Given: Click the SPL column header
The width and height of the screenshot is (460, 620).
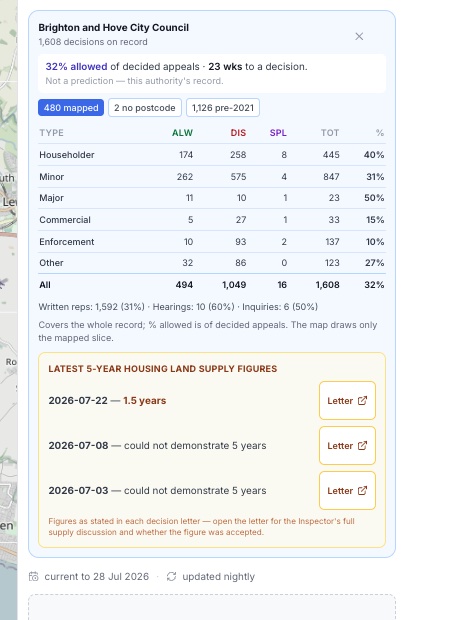Looking at the screenshot, I should 278,133.
